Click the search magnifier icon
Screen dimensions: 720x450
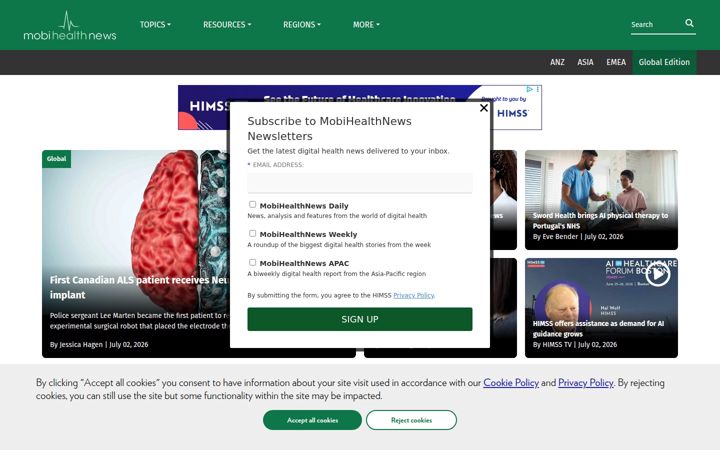tap(689, 23)
